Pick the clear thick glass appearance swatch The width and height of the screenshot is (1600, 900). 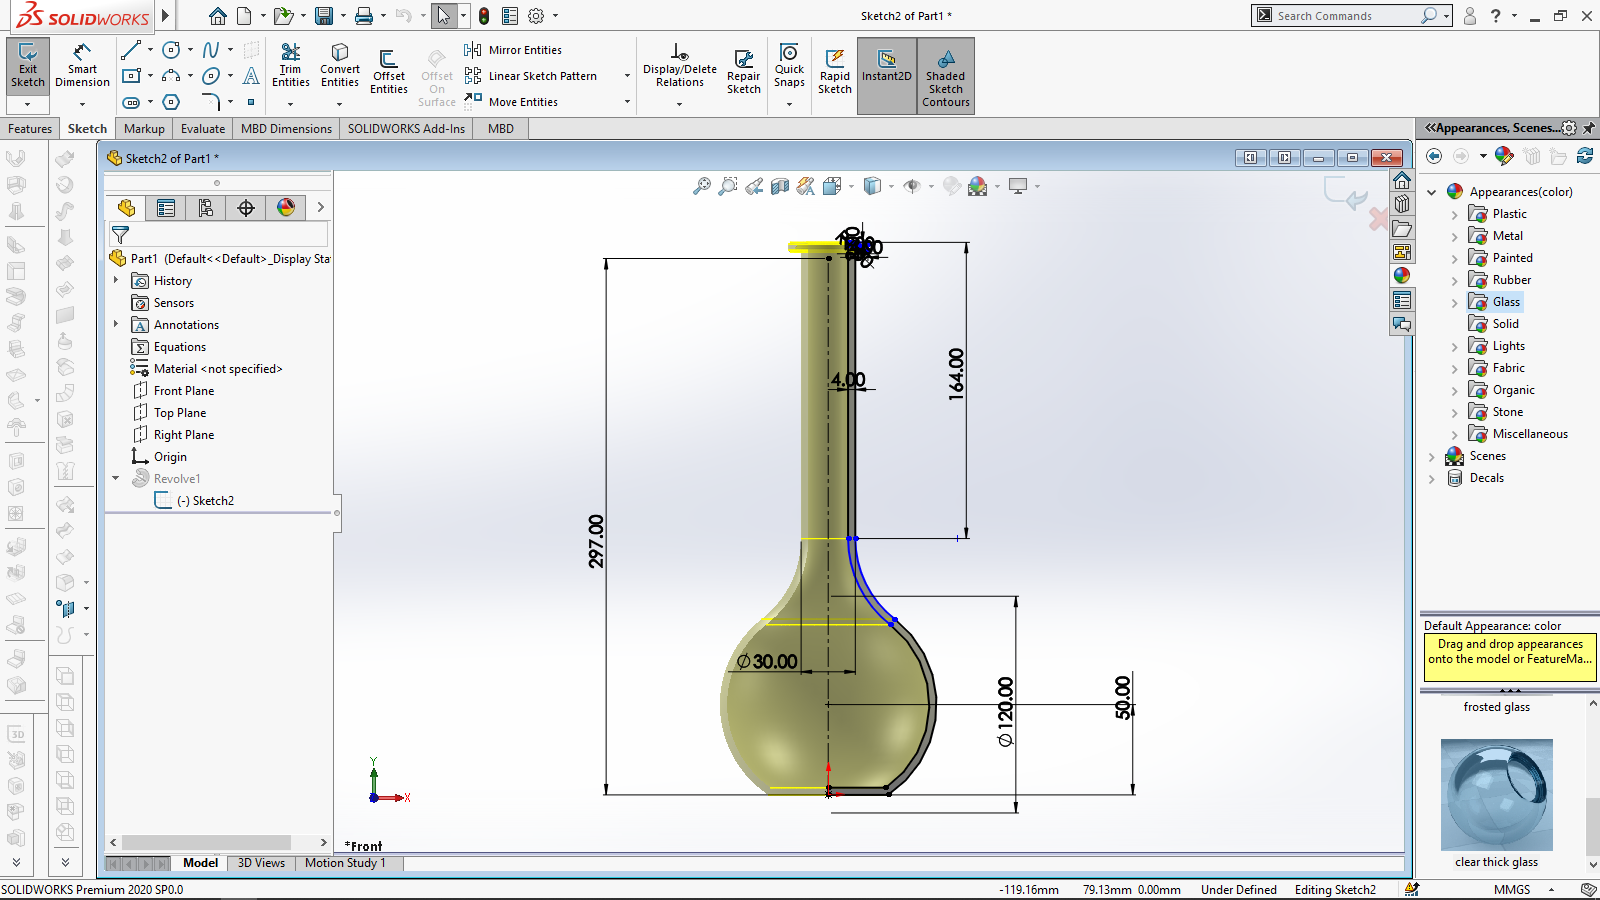[1496, 795]
